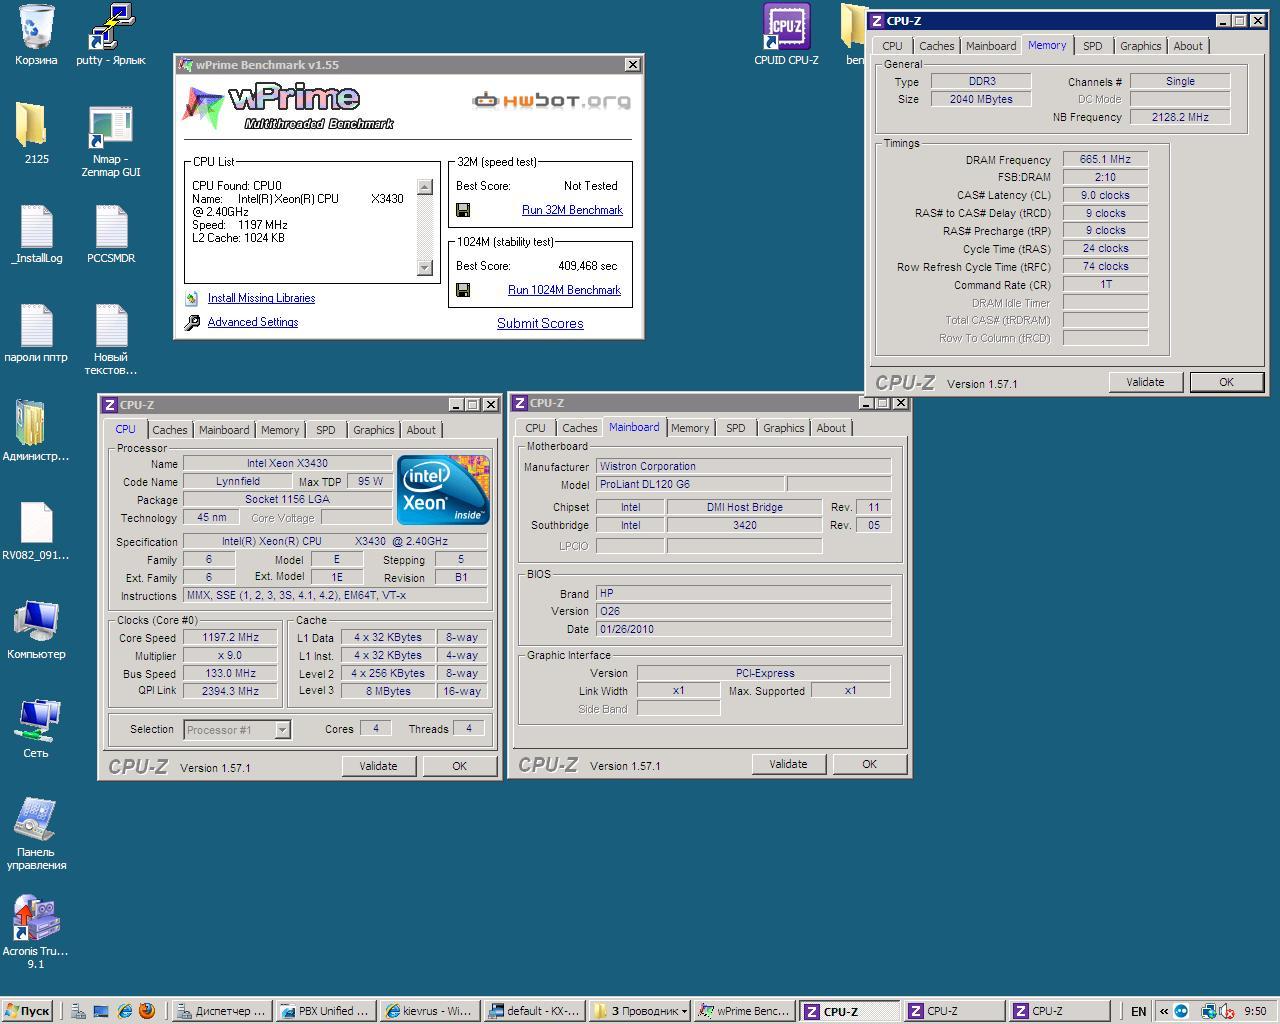The height and width of the screenshot is (1024, 1280).
Task: Click OK in CPU-Z Memory window
Action: tap(1226, 382)
